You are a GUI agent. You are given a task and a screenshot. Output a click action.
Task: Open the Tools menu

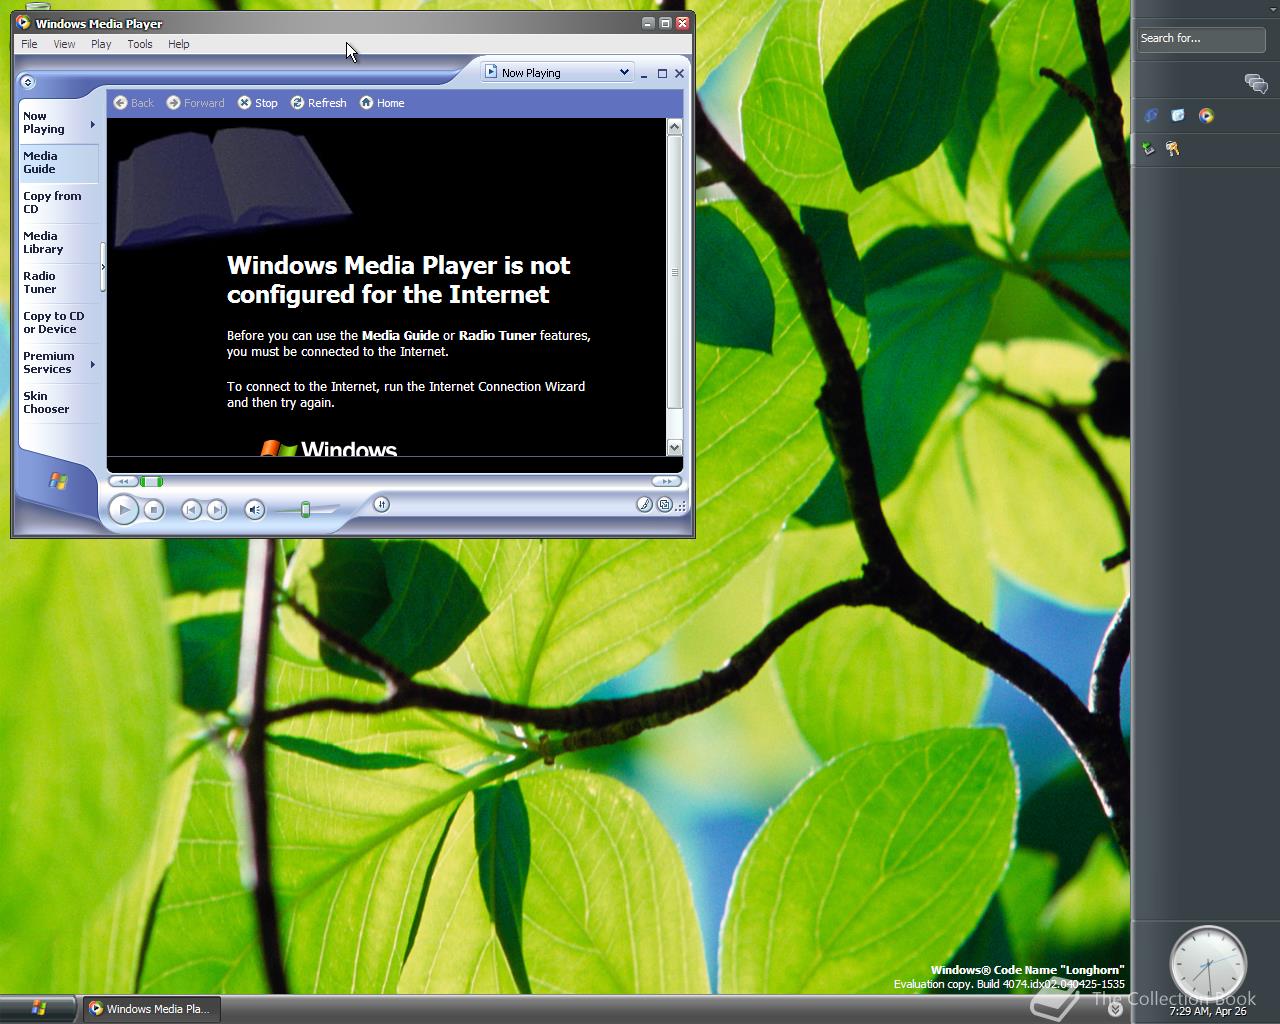click(x=140, y=44)
